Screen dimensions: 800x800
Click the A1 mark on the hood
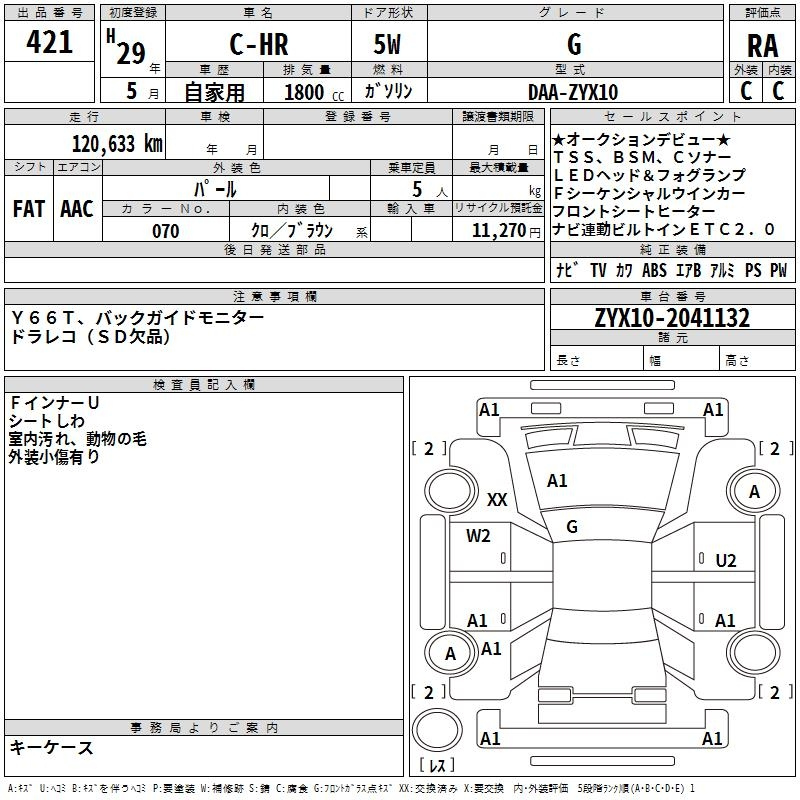pos(557,481)
